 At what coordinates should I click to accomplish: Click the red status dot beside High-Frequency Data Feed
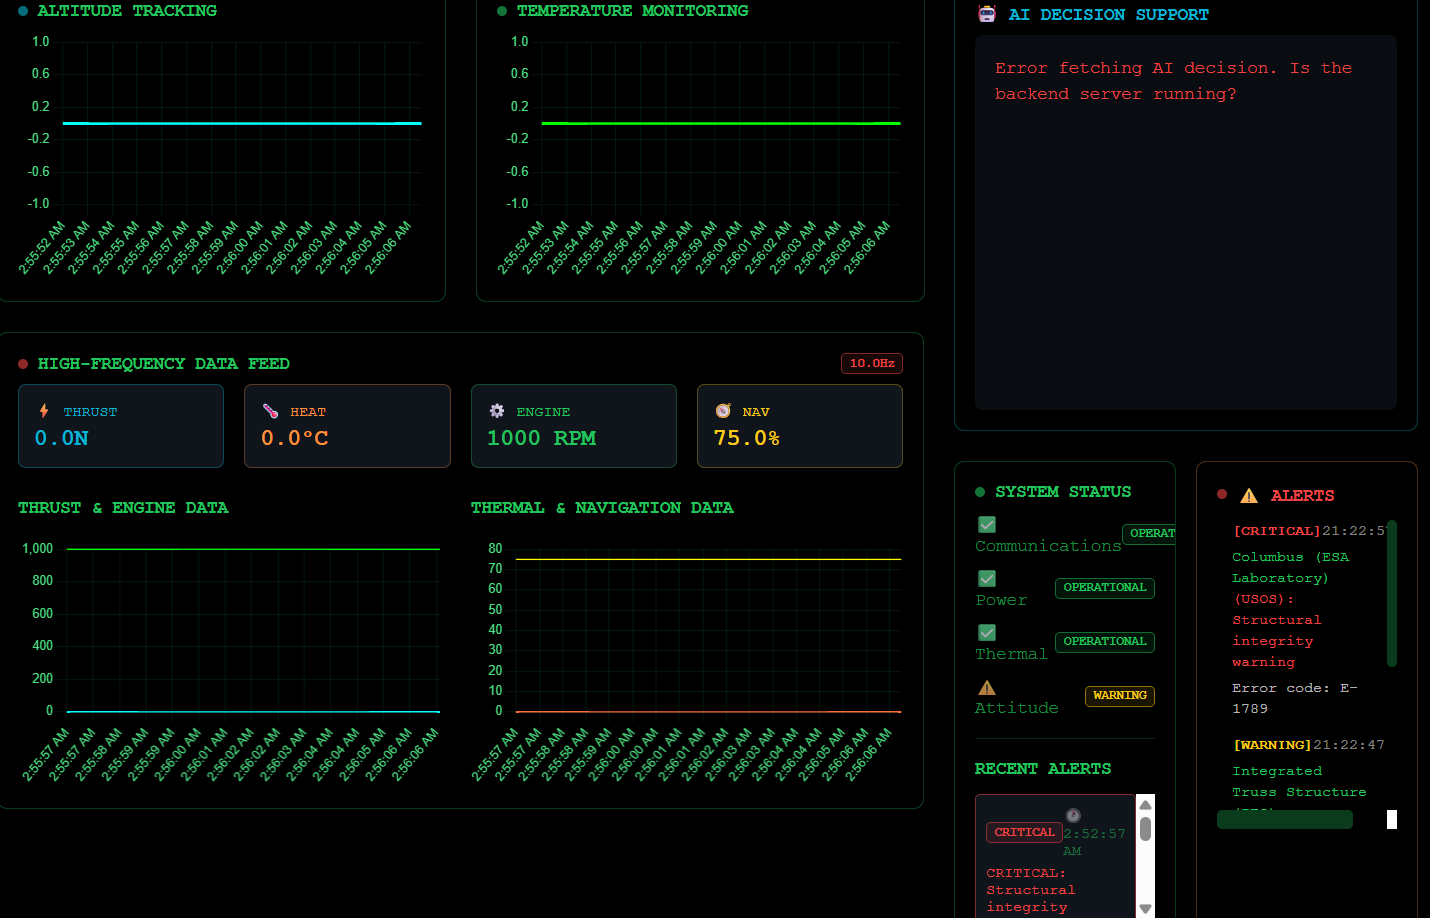23,364
